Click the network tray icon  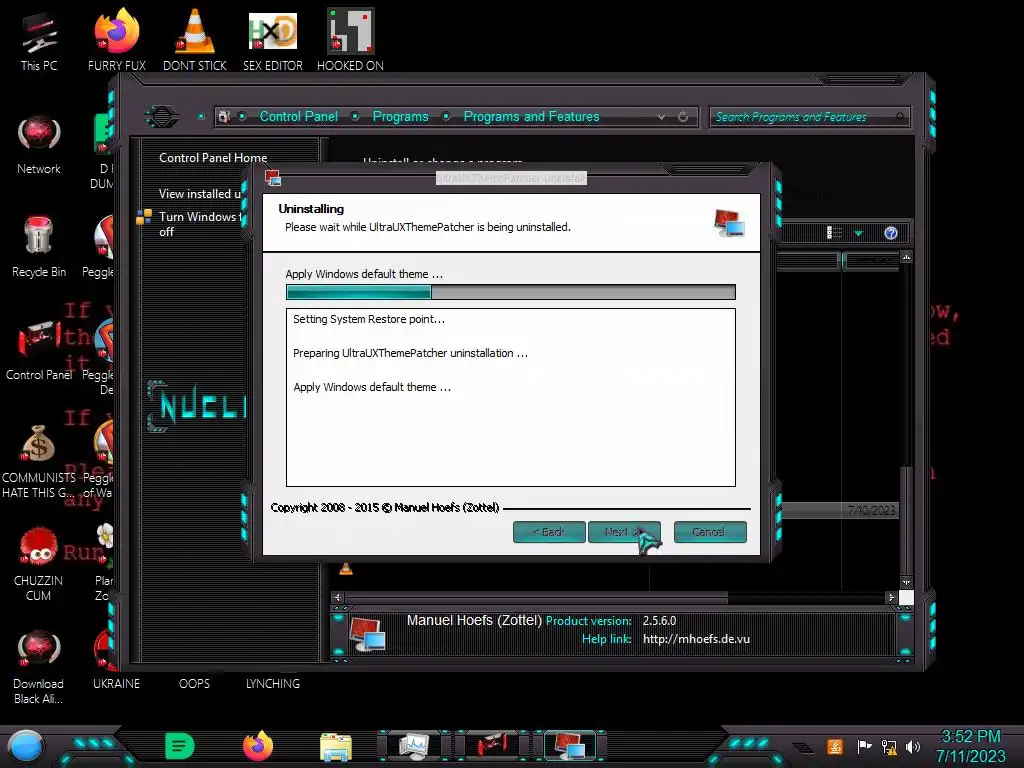tap(889, 746)
